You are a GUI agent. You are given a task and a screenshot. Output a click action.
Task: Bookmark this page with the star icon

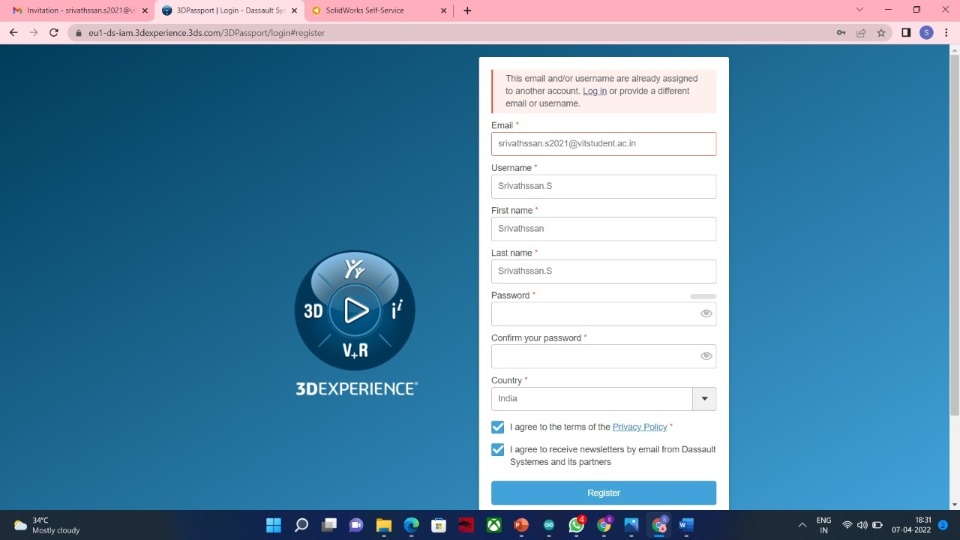tap(881, 32)
